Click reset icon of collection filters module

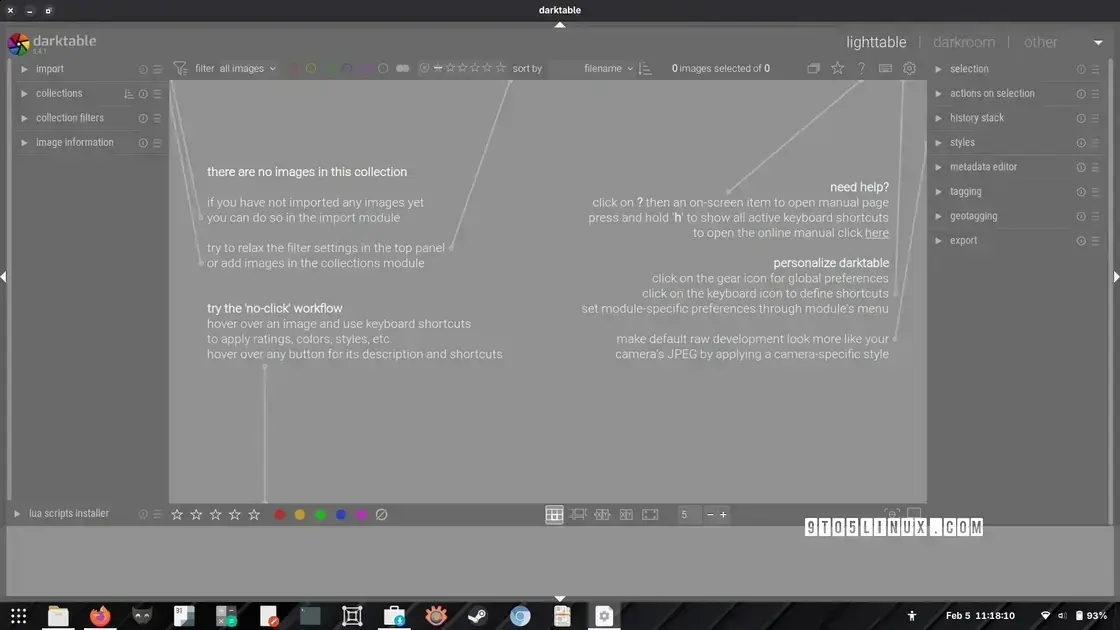143,119
